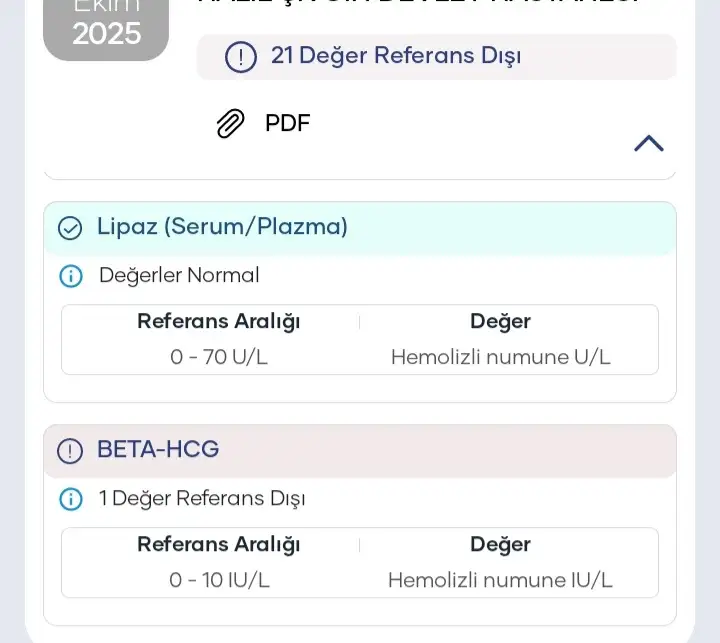
Task: Click Lipaz "Referans Aralığı" column header
Action: (218, 321)
